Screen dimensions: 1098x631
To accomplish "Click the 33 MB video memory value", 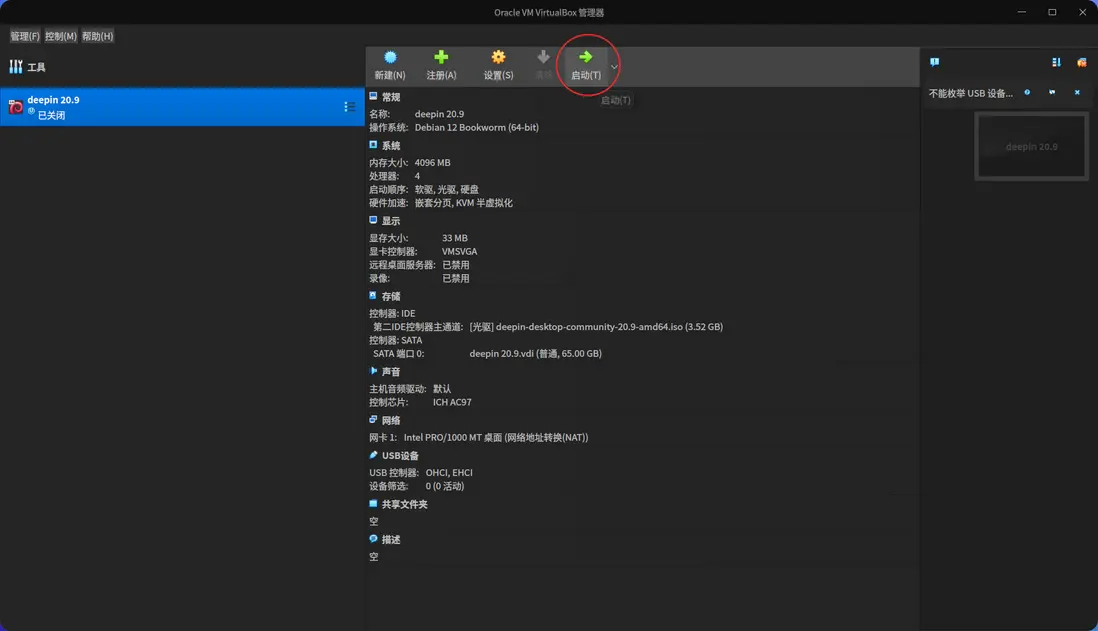I will pos(454,238).
